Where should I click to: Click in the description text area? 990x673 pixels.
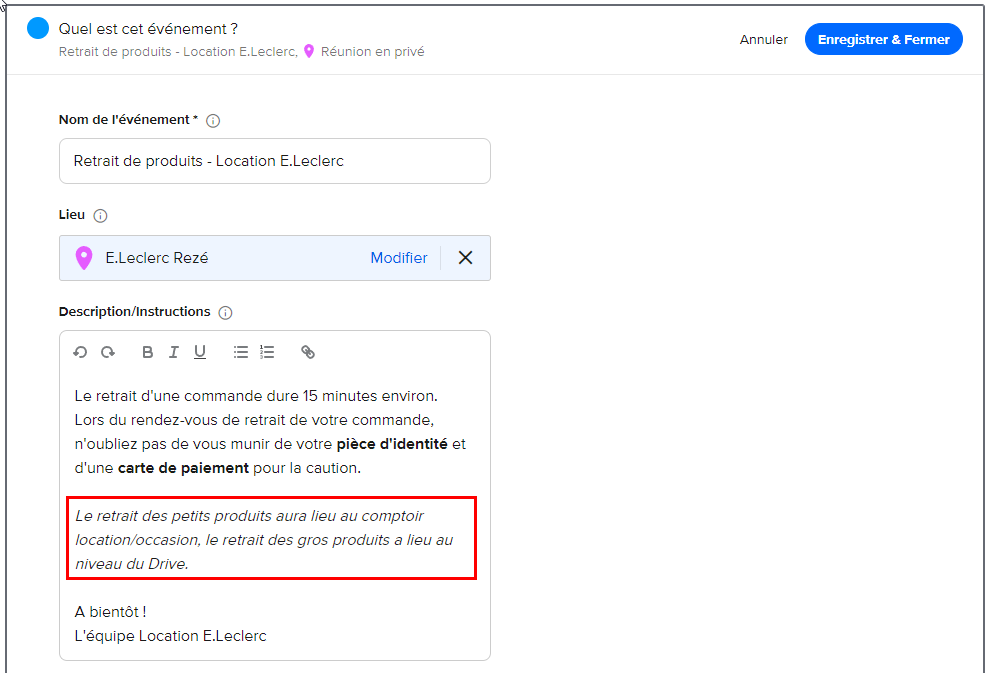(x=275, y=516)
